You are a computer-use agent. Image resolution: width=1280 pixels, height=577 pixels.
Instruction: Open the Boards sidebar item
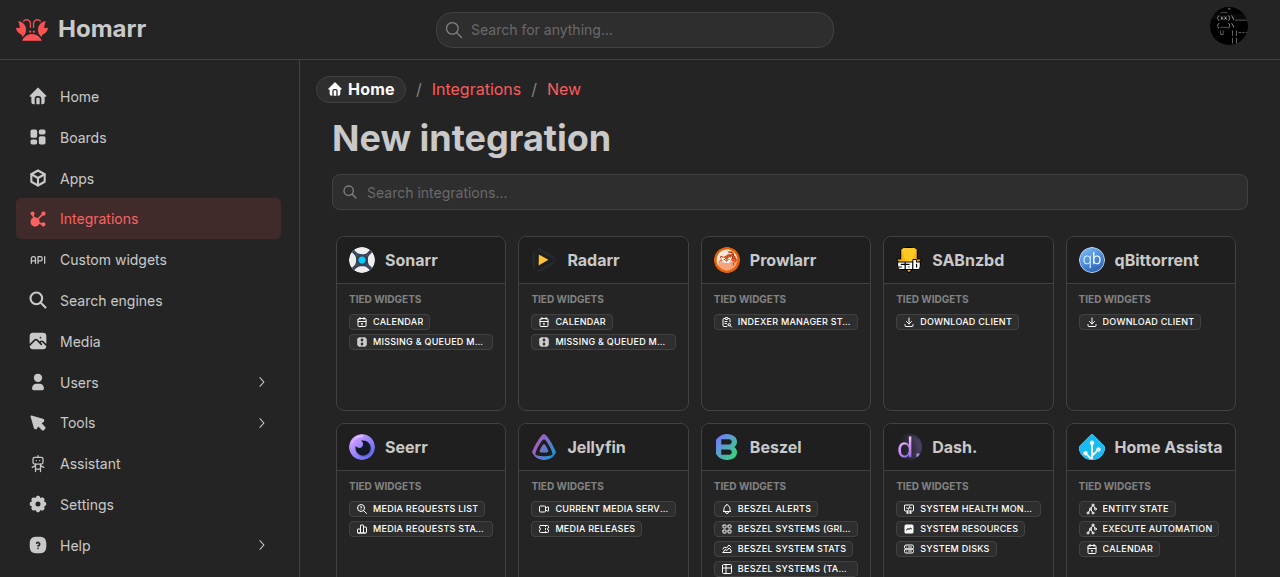(x=148, y=138)
